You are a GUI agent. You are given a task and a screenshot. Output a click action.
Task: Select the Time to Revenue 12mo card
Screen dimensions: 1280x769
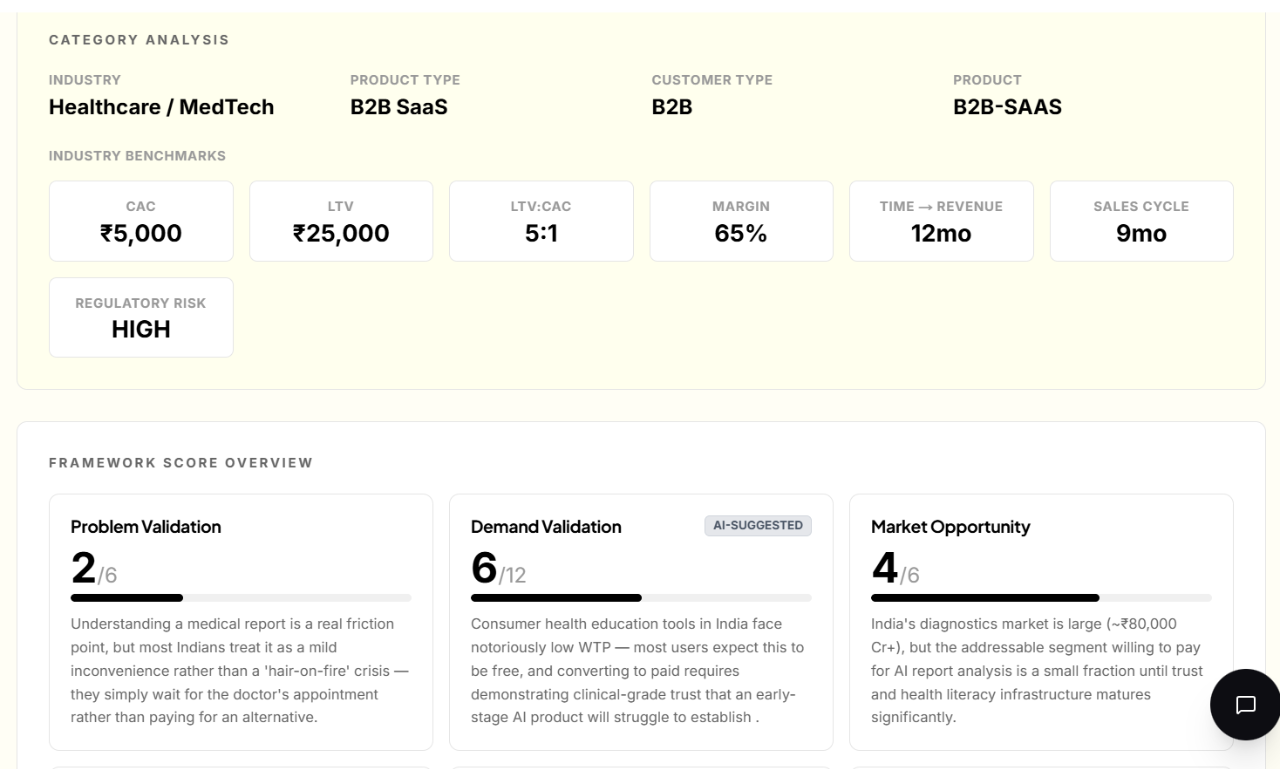tap(941, 221)
